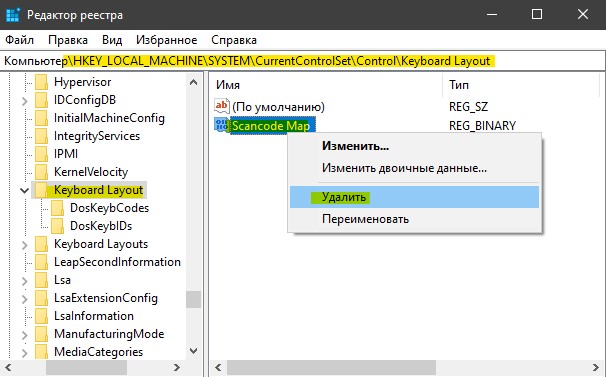Click values pane scroll right arrow
This screenshot has height=377, width=606.
coord(596,367)
